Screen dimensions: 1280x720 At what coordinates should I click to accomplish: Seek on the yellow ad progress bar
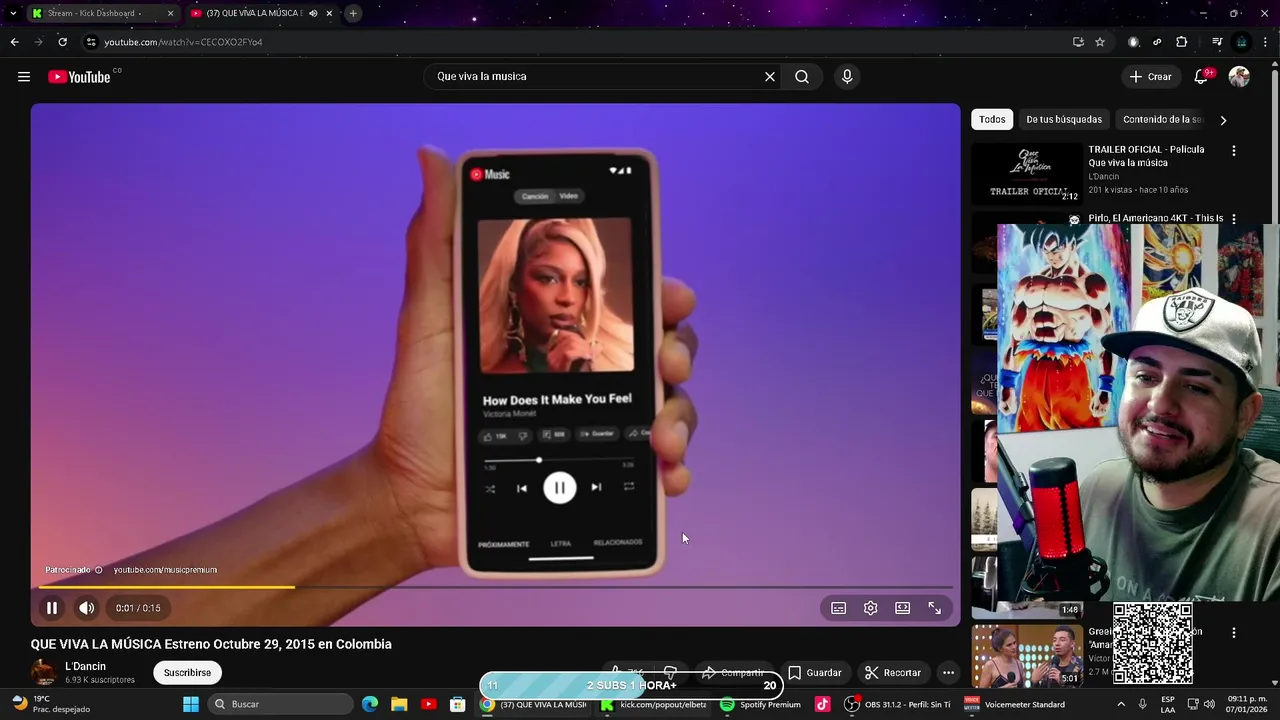pyautogui.click(x=495, y=587)
